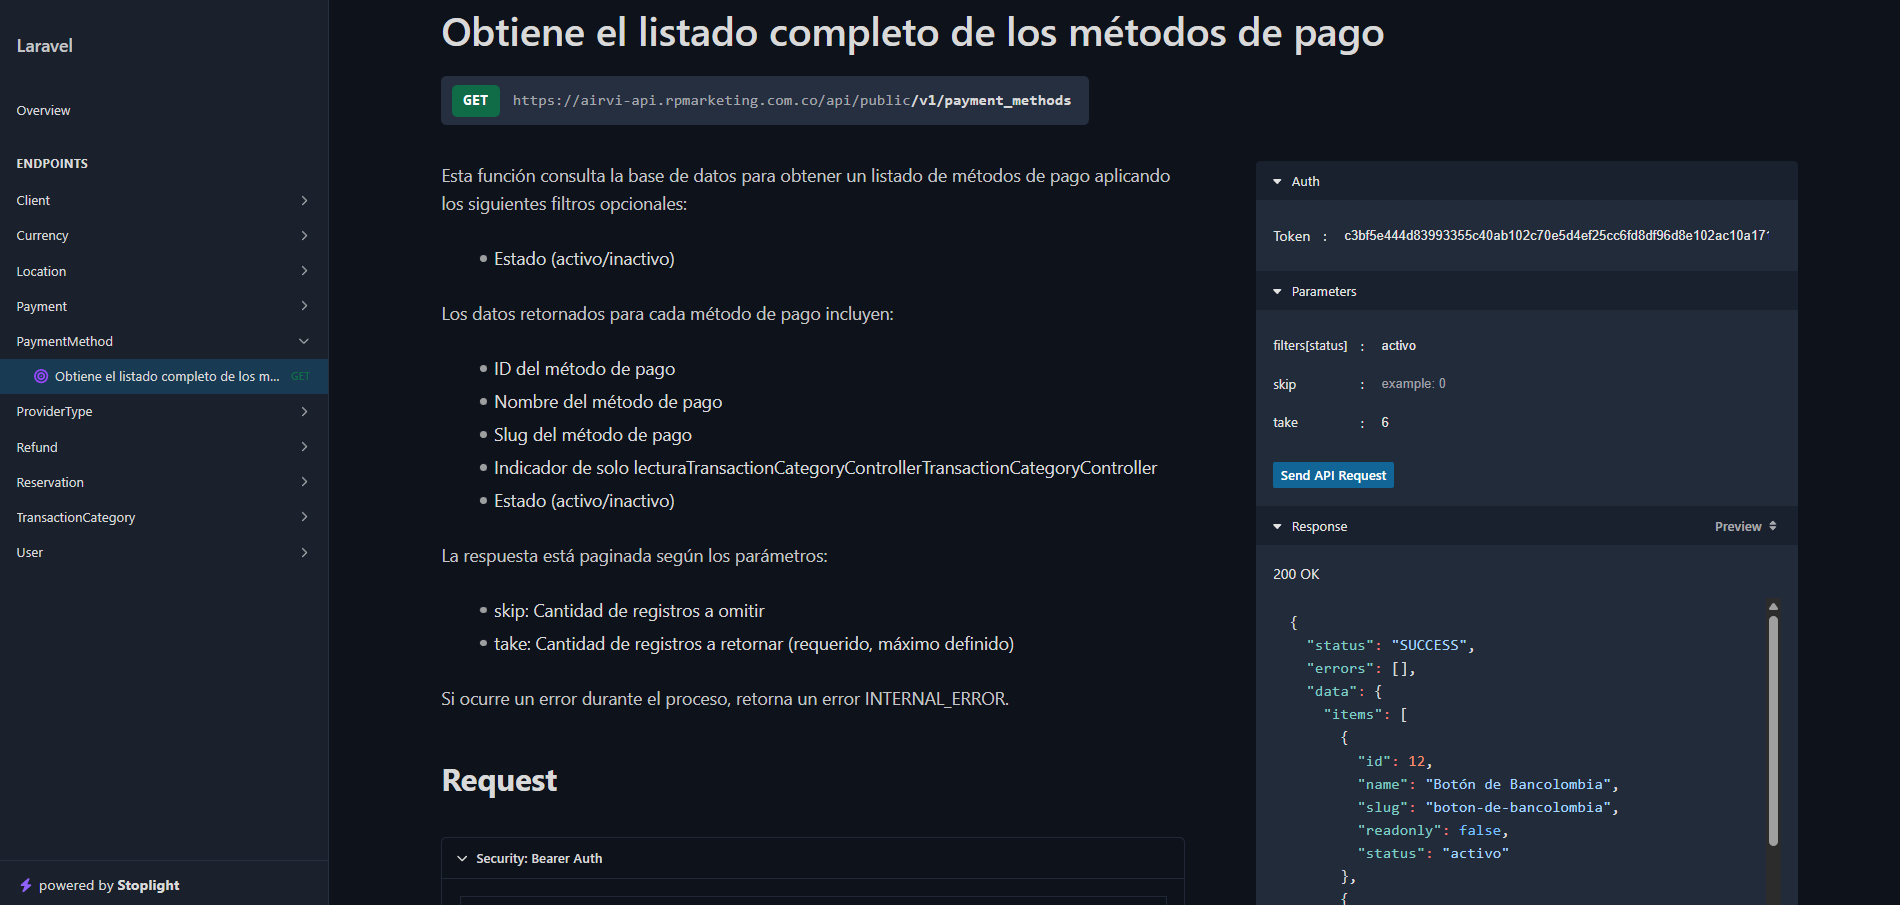
Task: Collapse the Parameters panel triangle
Action: pyautogui.click(x=1278, y=292)
